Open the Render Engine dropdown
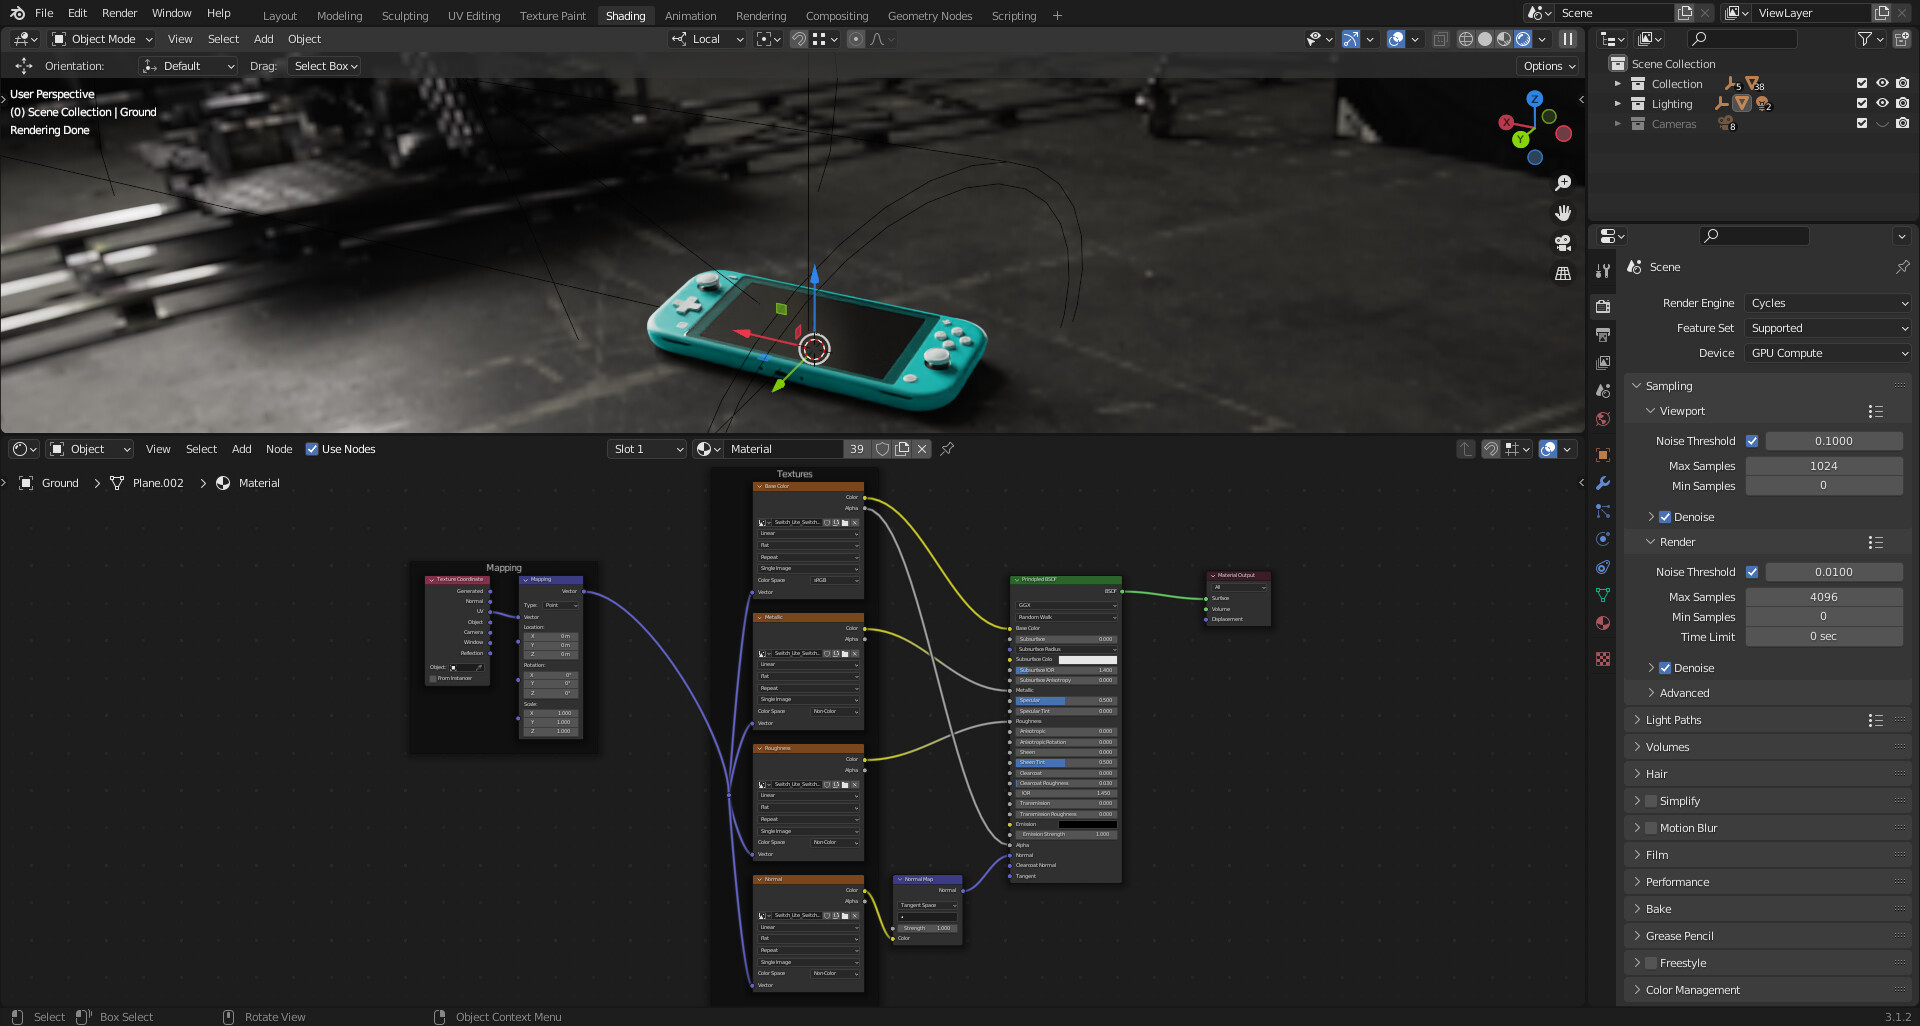The image size is (1920, 1026). coord(1828,303)
